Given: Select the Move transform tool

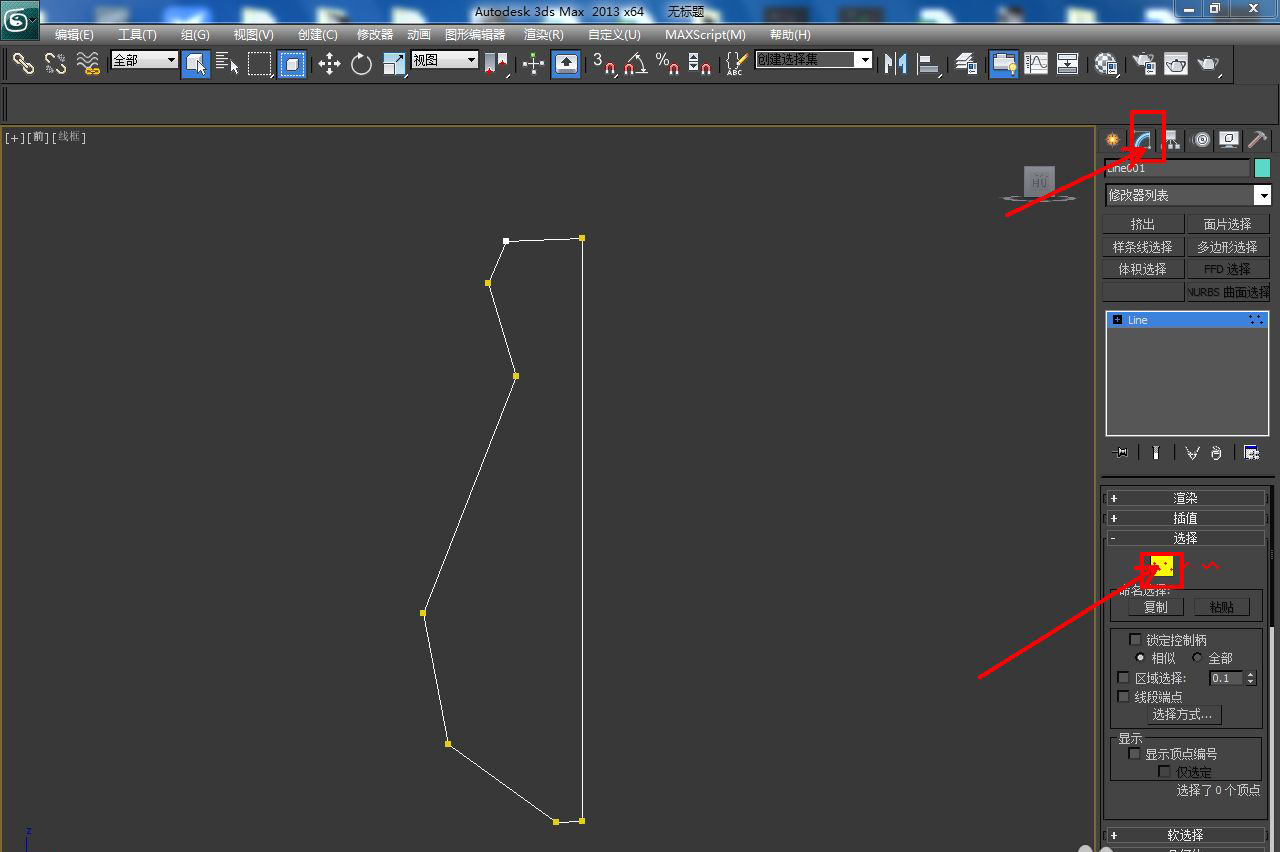Looking at the screenshot, I should (329, 64).
